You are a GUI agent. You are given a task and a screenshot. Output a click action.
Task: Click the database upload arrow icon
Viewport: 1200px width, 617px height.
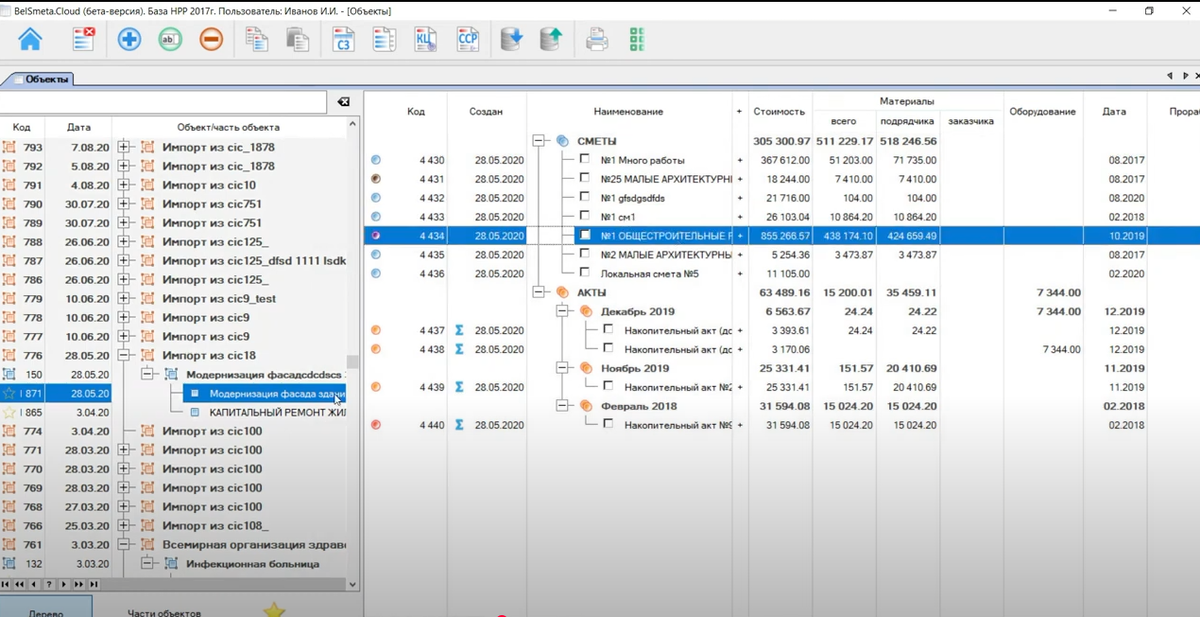tap(551, 40)
